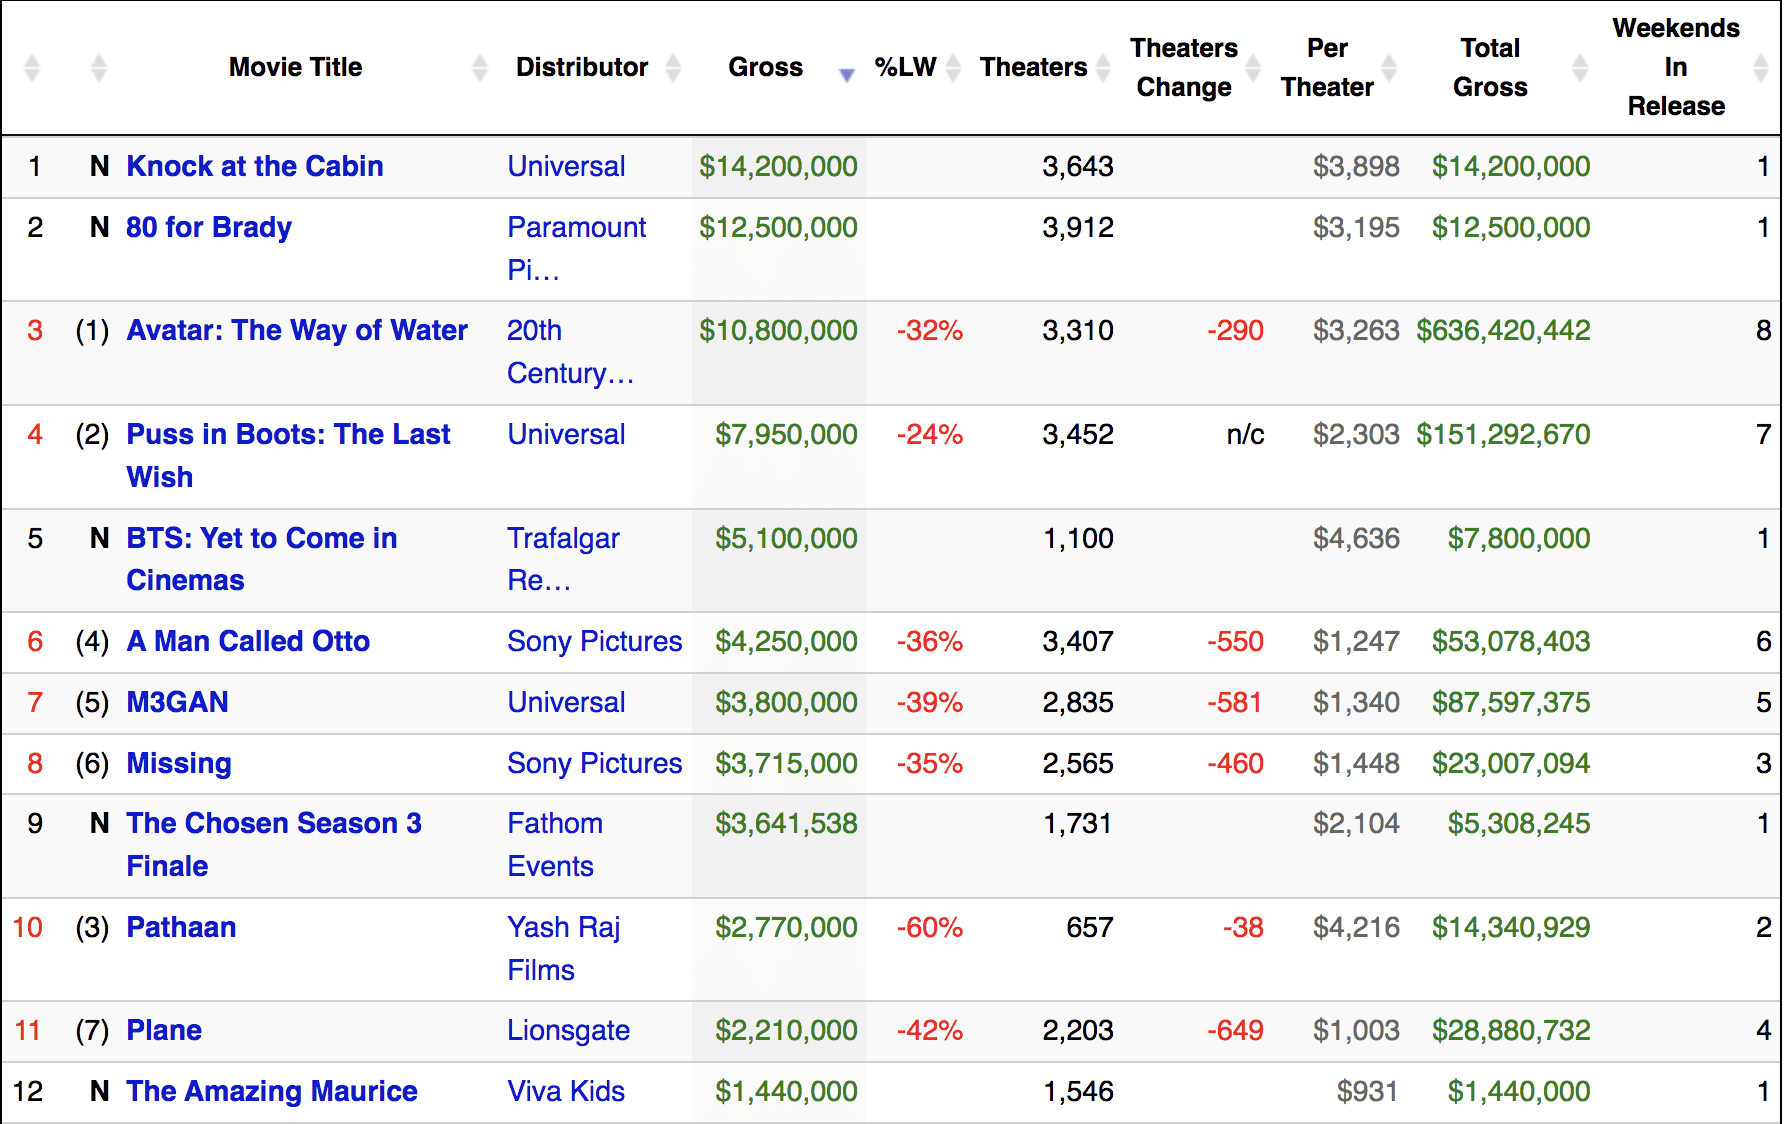Open 80 for Brady movie link
The image size is (1784, 1124).
(209, 227)
